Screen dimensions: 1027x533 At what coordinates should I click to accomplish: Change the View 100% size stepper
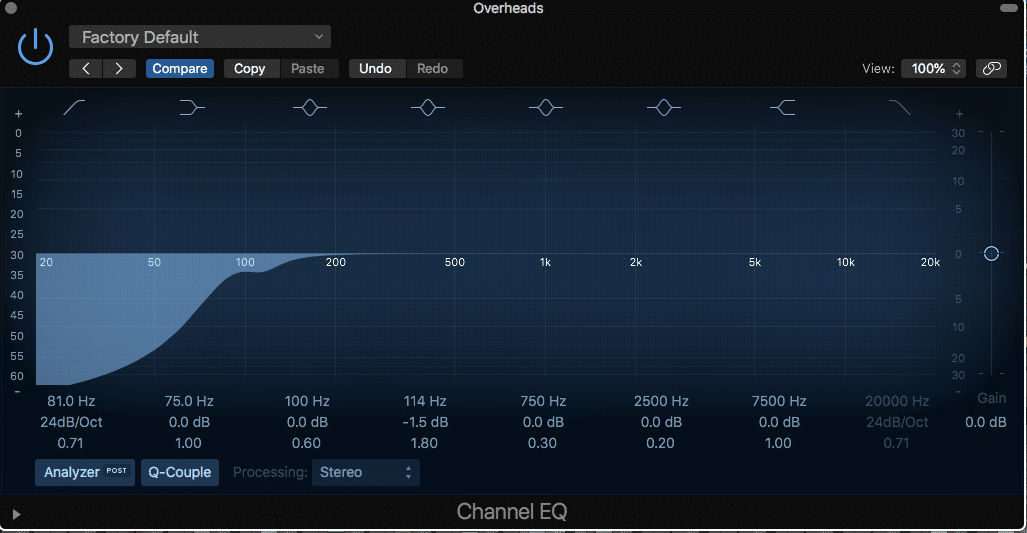coord(933,68)
